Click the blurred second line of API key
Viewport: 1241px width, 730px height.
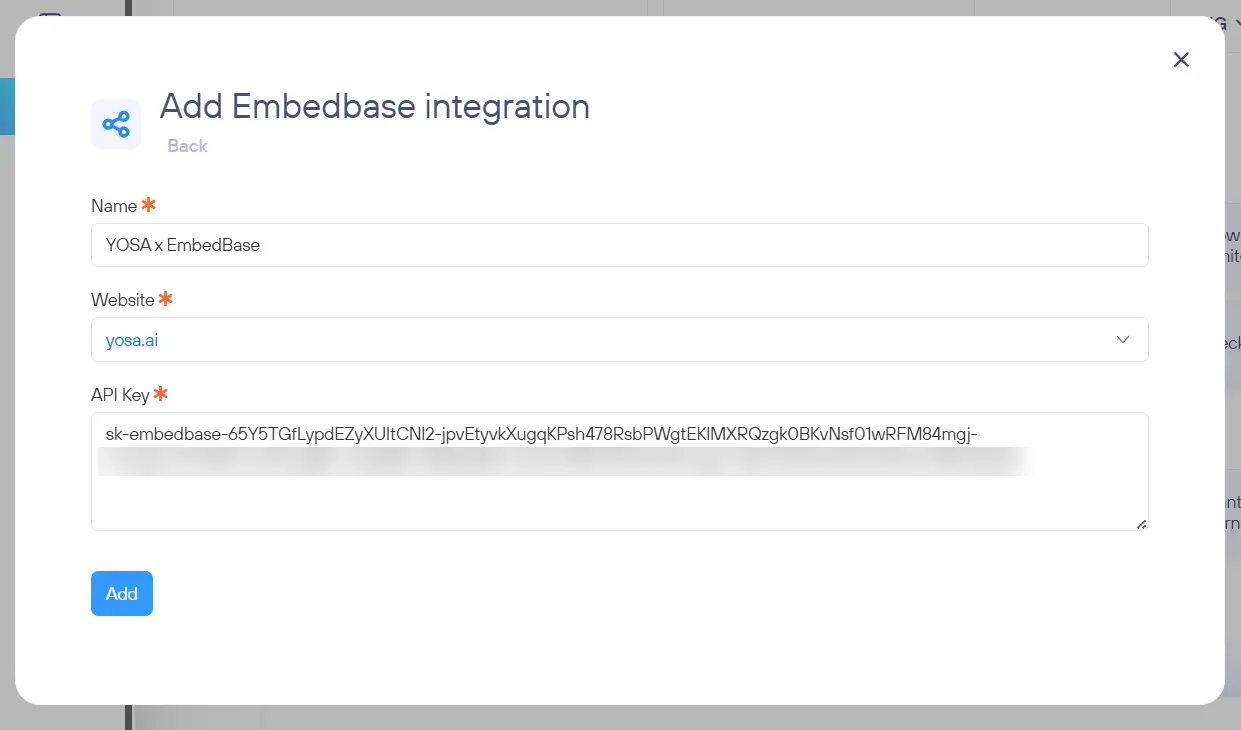click(565, 461)
